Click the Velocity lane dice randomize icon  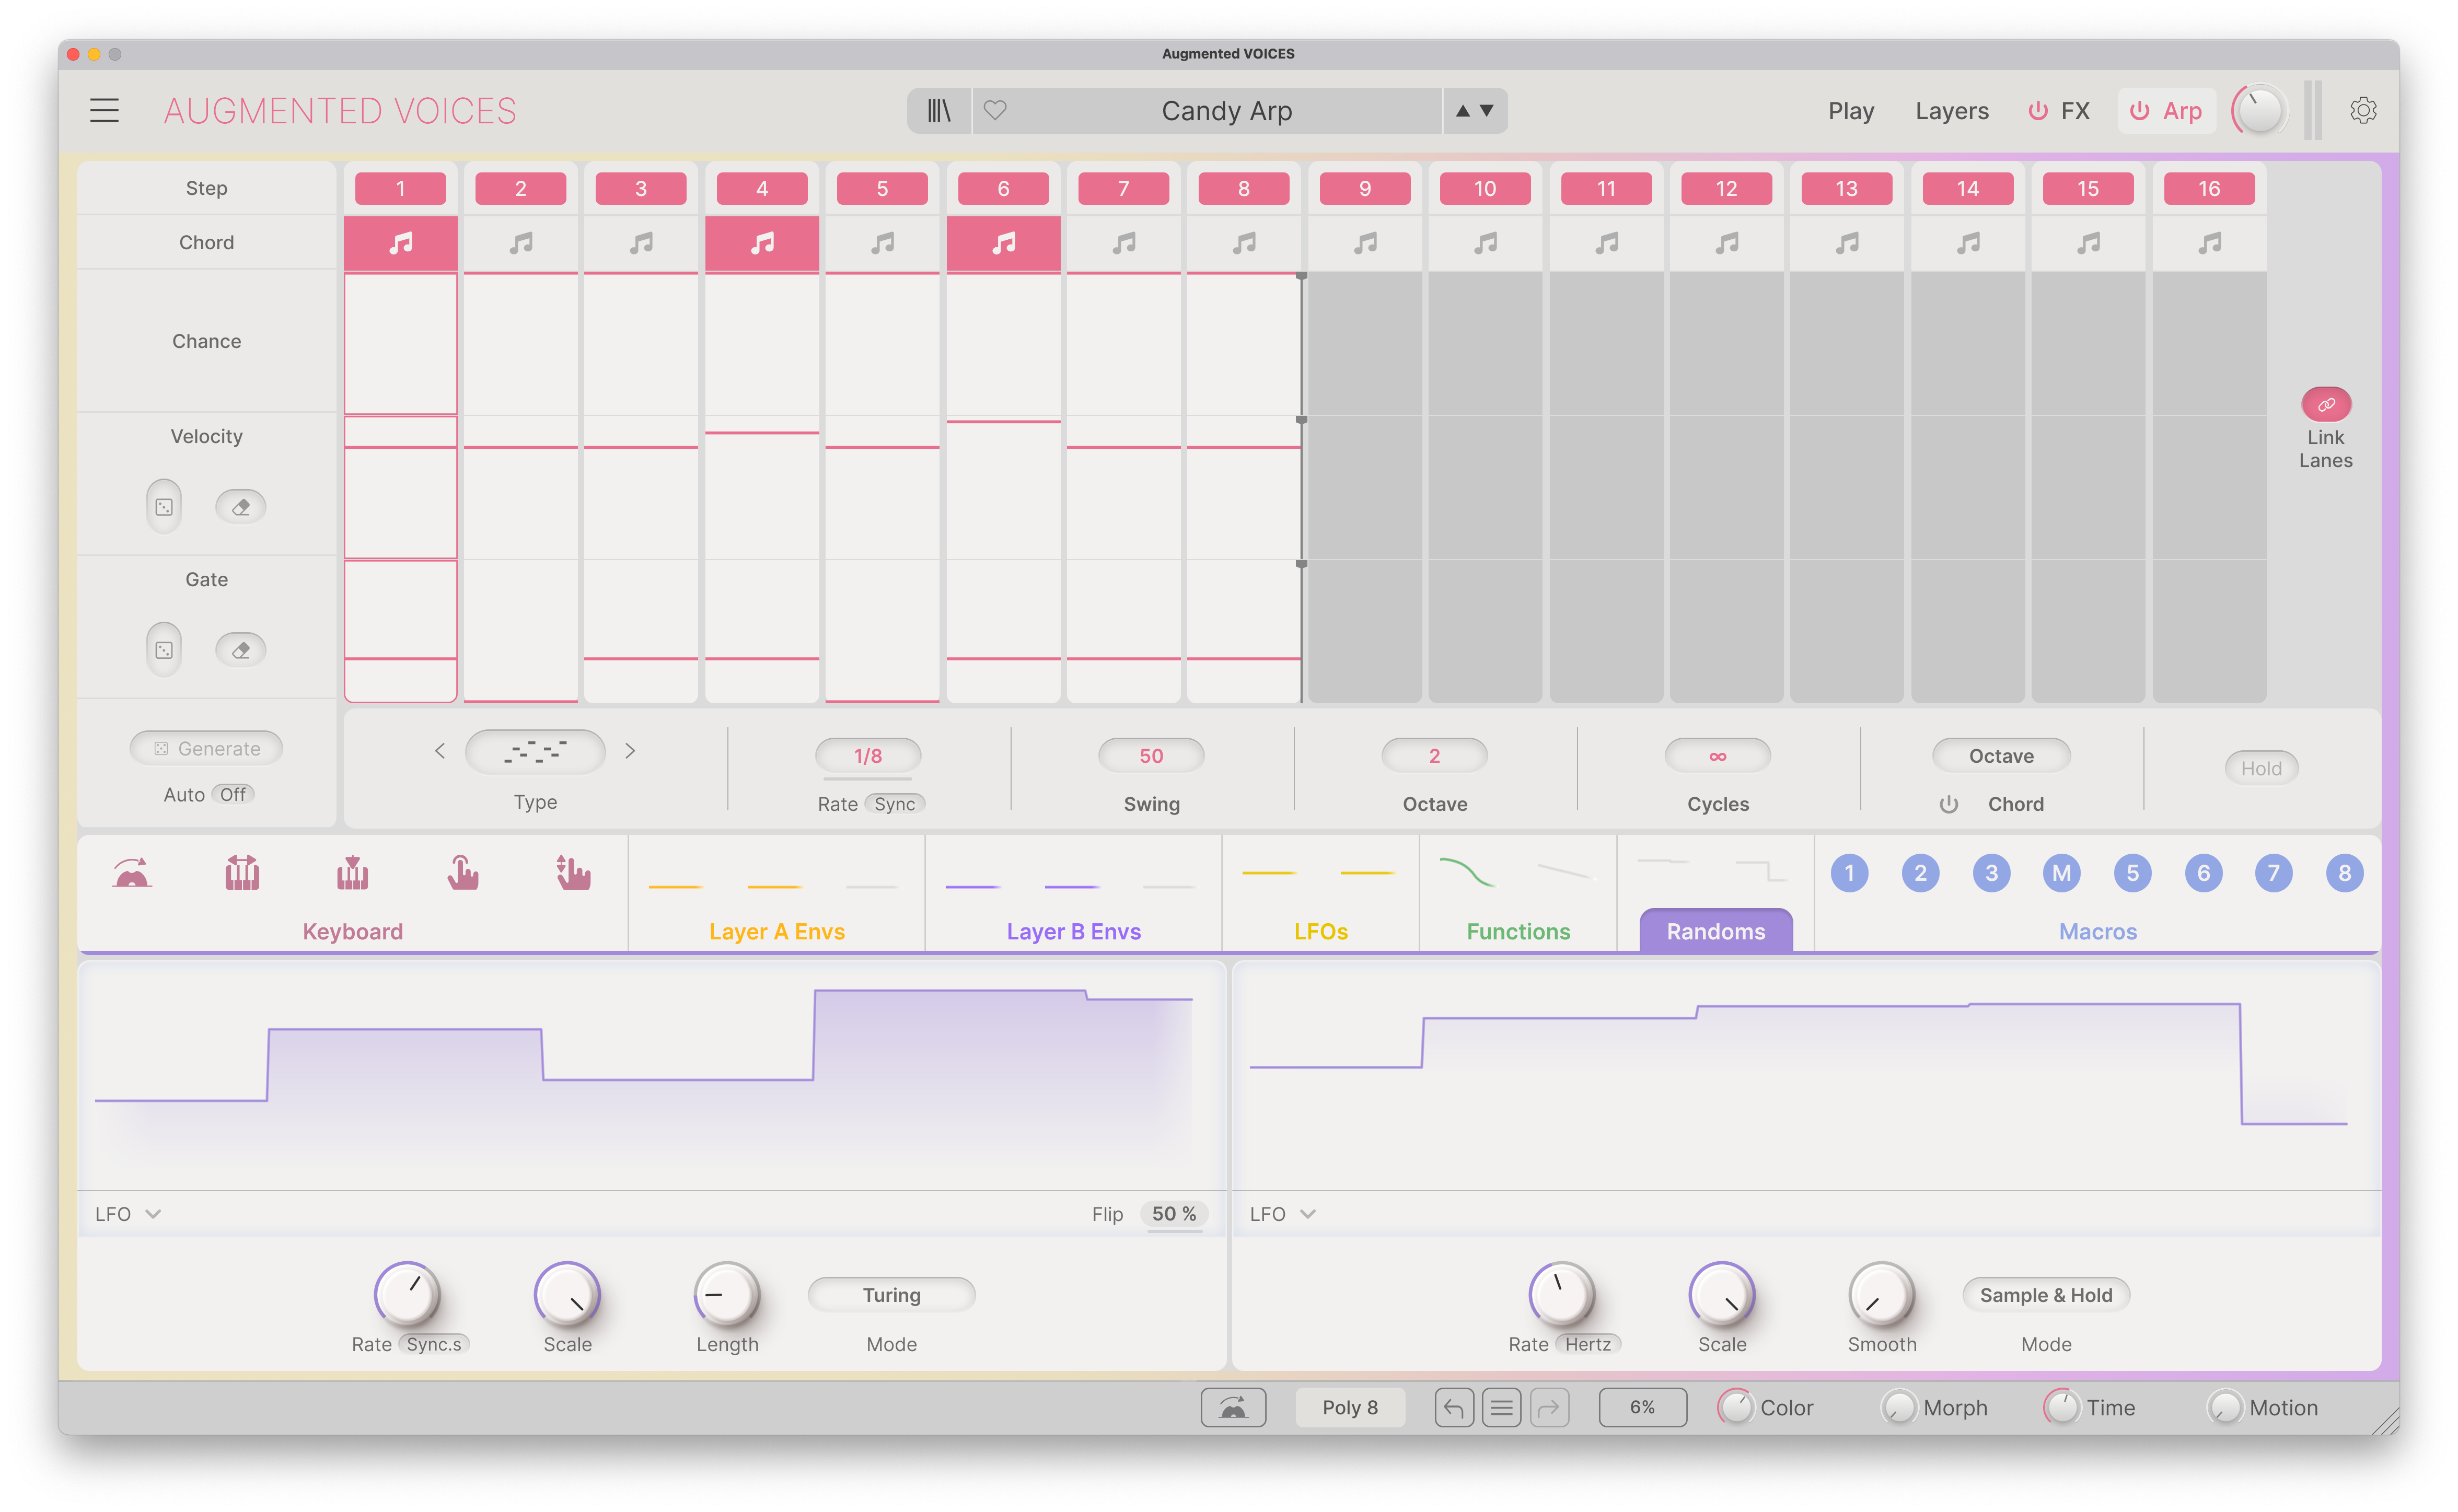164,507
